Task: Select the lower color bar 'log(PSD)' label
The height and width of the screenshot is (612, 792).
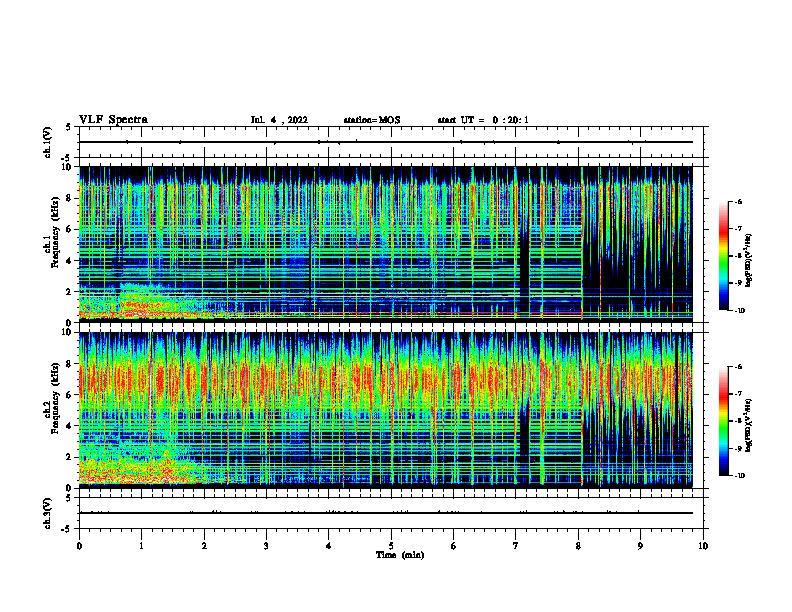Action: click(749, 425)
